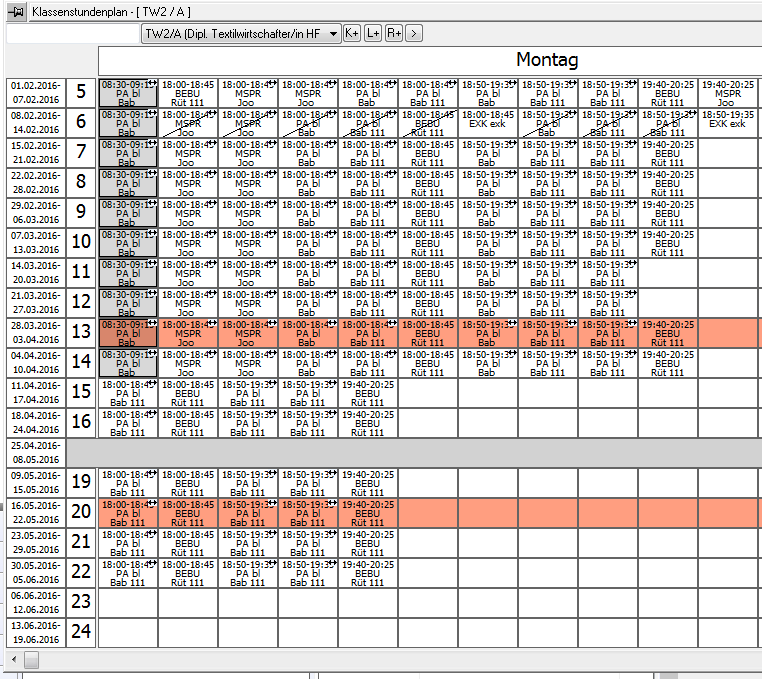Open the TW2/A class dropdown
The height and width of the screenshot is (679, 762).
tap(334, 33)
